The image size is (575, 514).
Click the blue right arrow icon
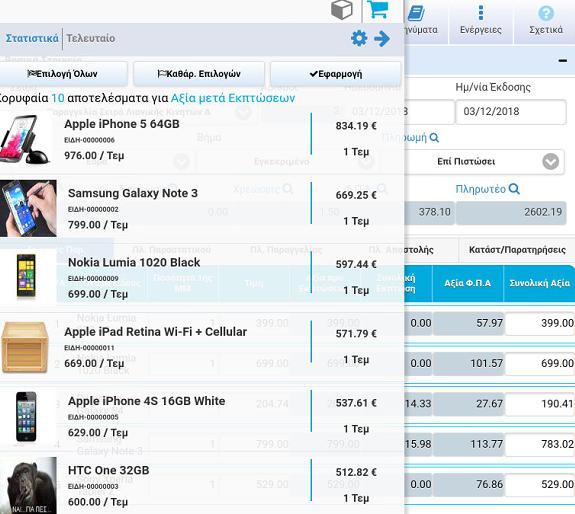382,38
